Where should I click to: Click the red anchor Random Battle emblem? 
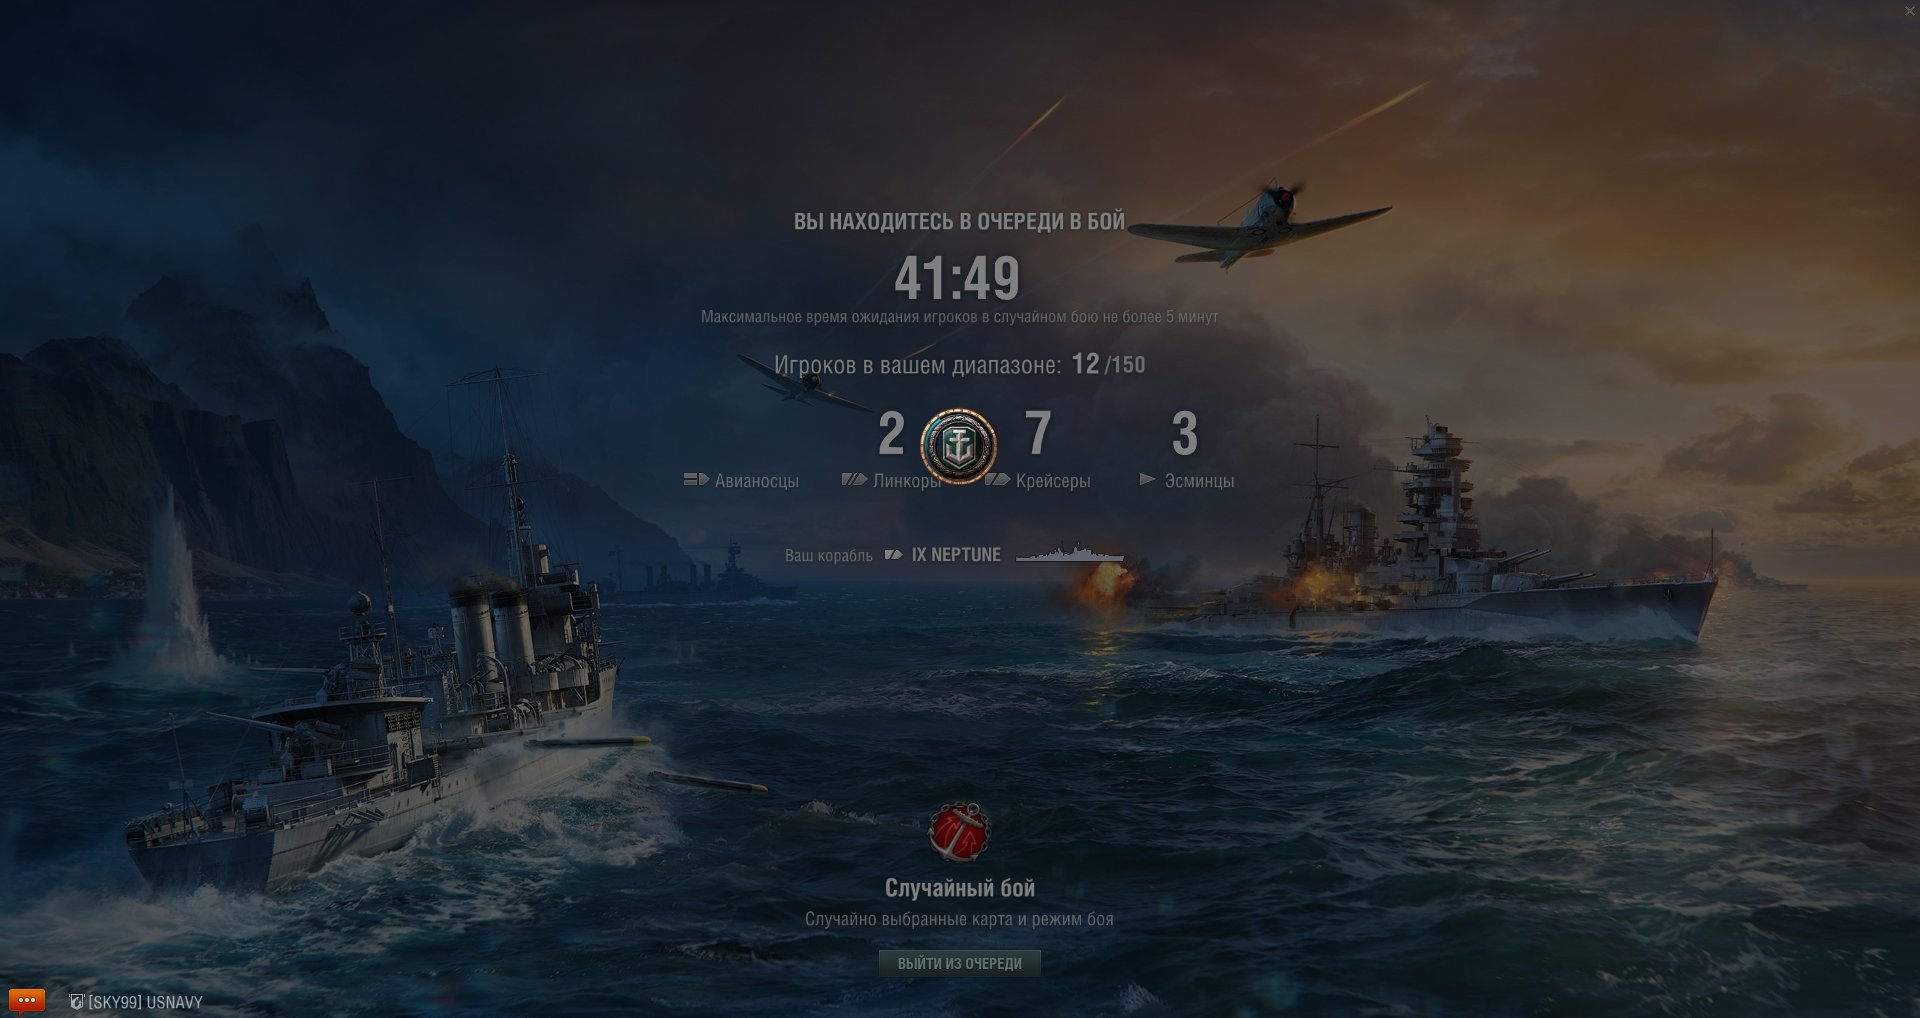(959, 832)
